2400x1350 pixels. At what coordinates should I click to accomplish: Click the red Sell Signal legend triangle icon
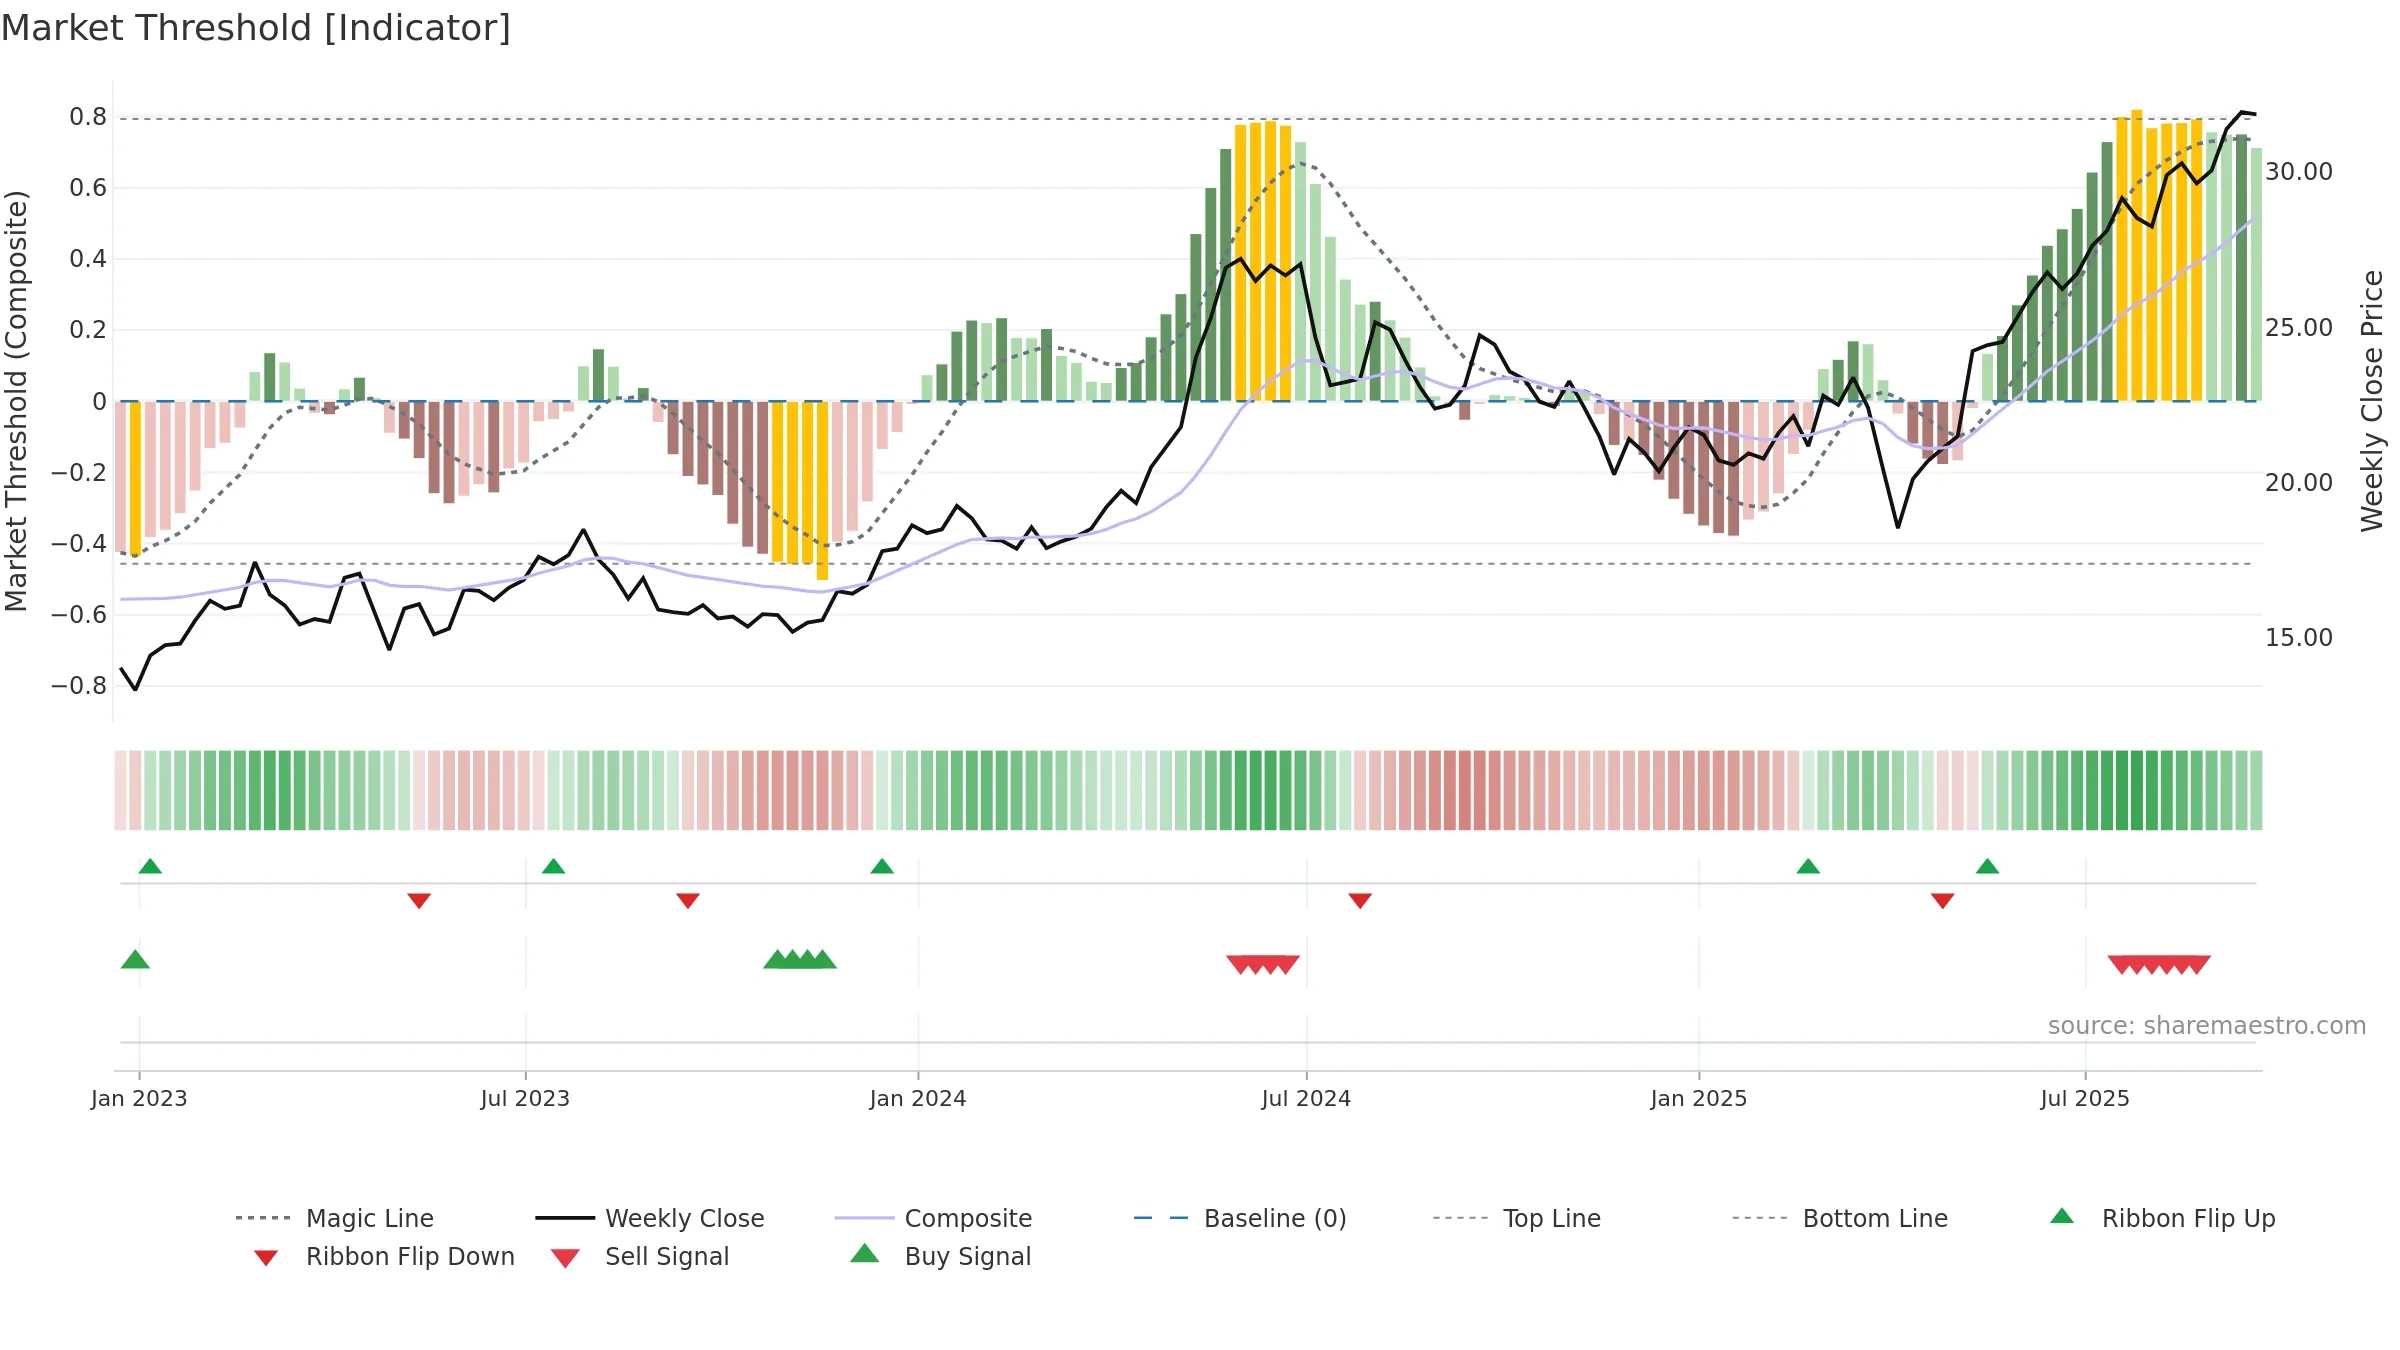coord(565,1258)
